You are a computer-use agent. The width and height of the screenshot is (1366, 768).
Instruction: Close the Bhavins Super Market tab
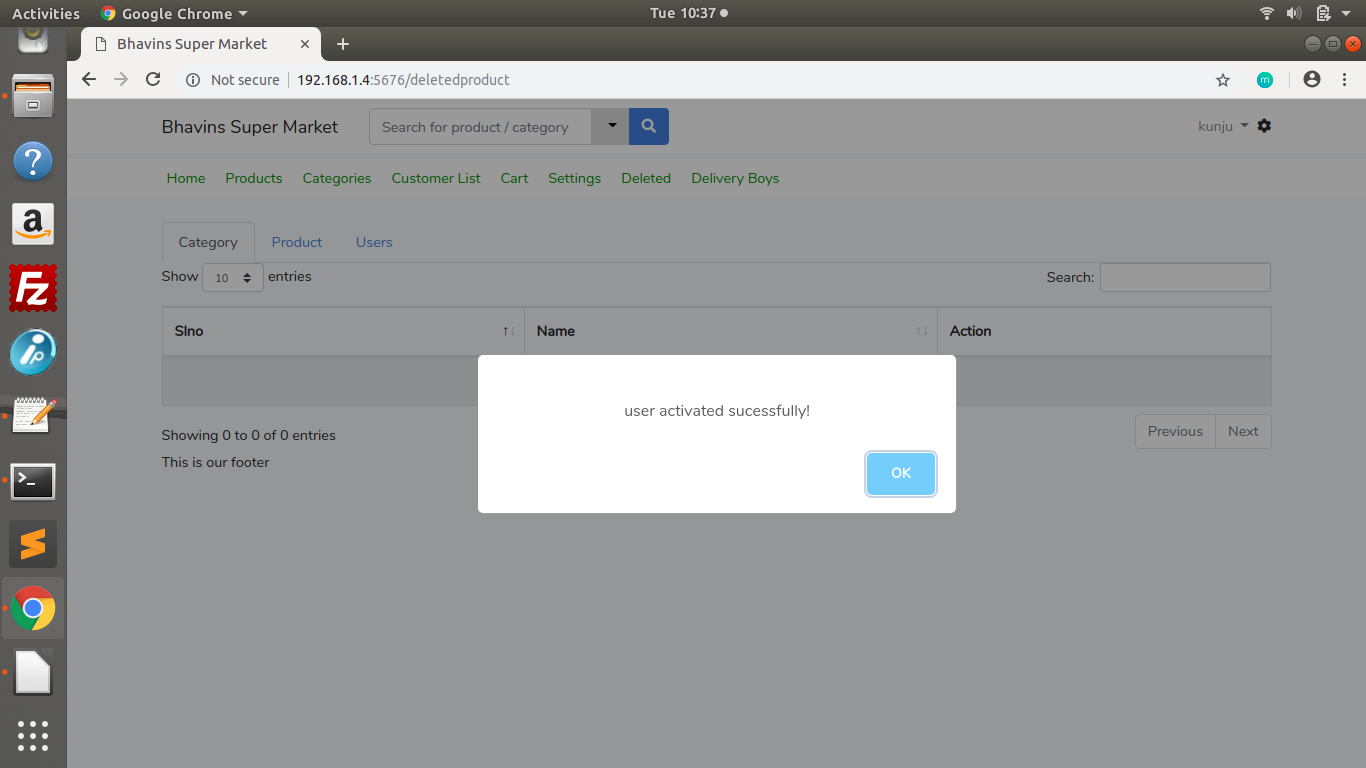click(x=305, y=44)
